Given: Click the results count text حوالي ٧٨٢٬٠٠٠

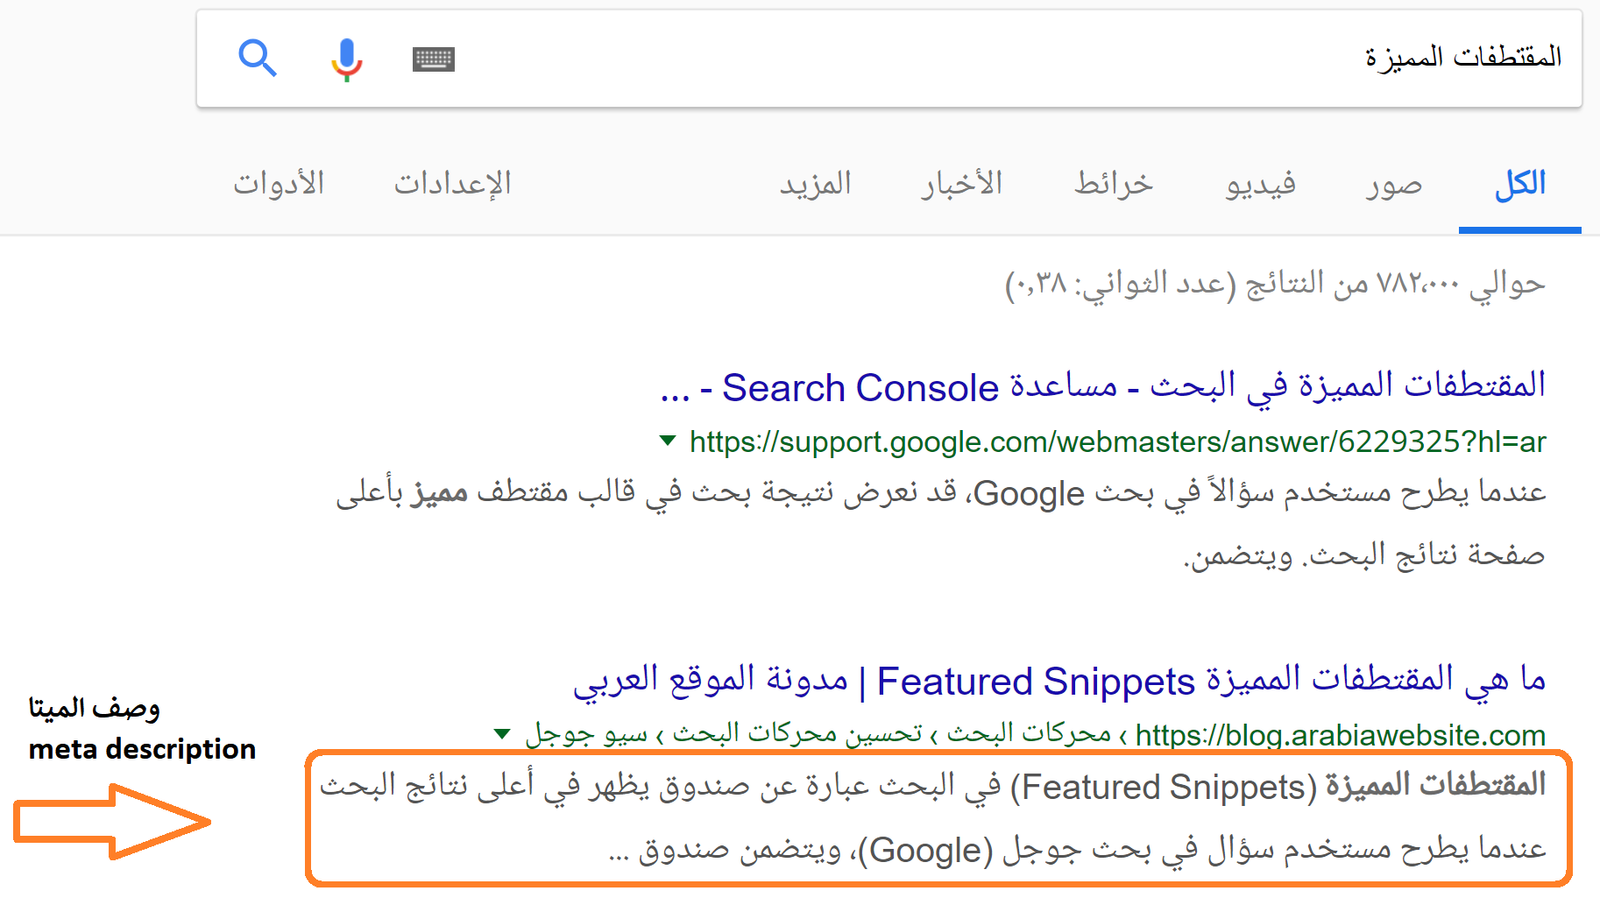Looking at the screenshot, I should pos(1275,284).
